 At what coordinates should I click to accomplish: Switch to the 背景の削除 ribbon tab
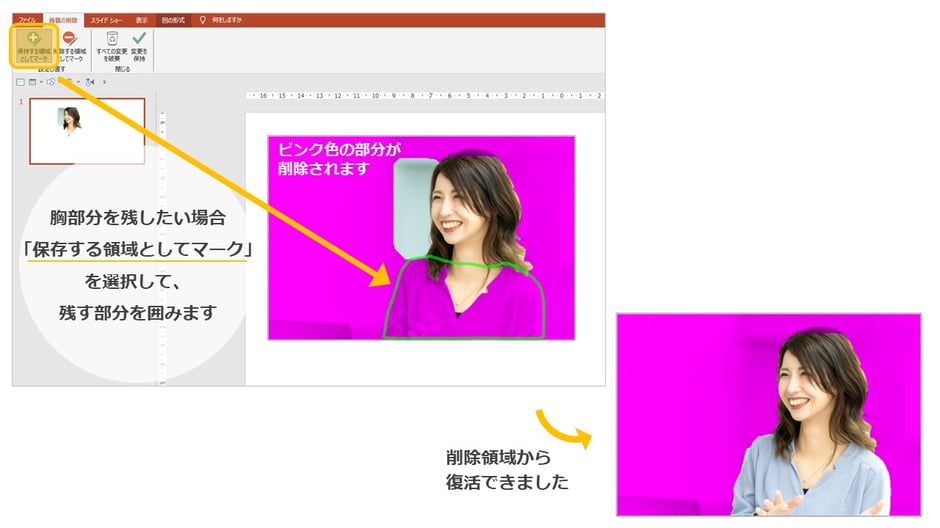click(63, 20)
